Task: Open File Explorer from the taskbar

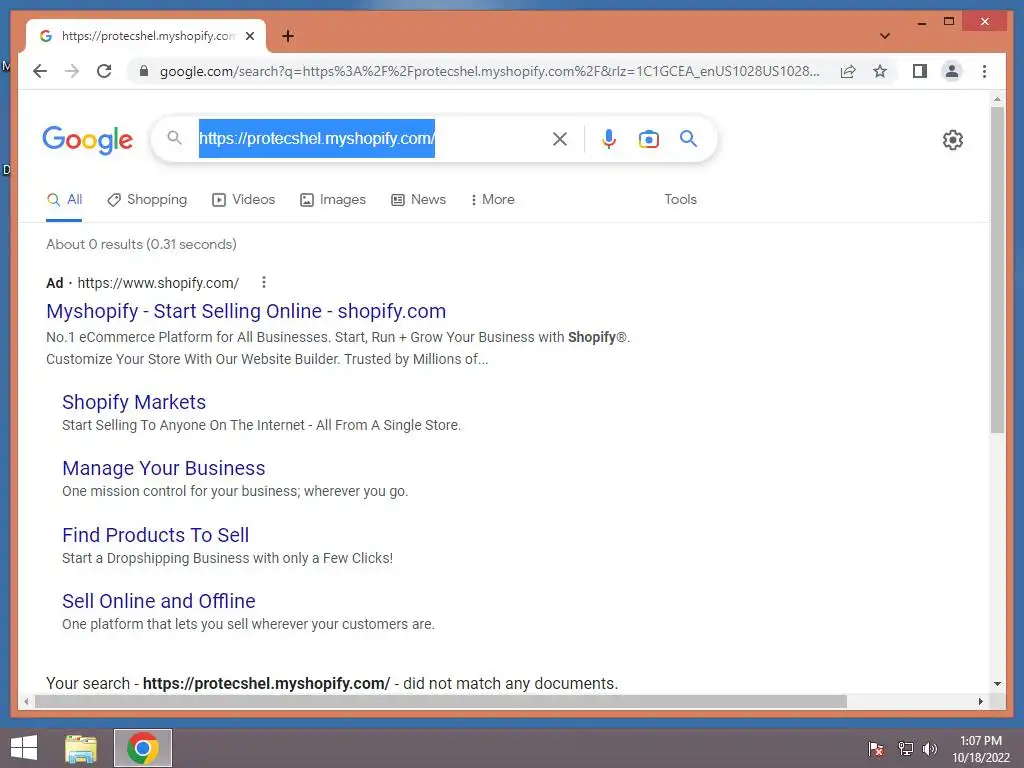Action: 81,748
